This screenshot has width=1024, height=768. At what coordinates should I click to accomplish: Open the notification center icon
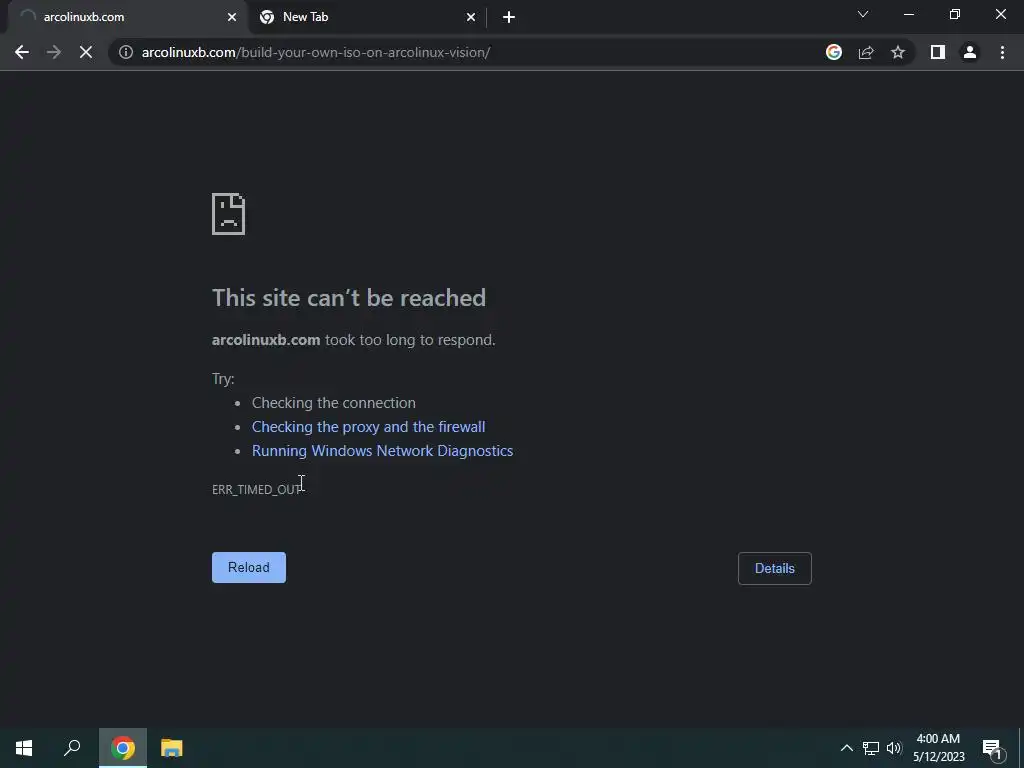(993, 748)
